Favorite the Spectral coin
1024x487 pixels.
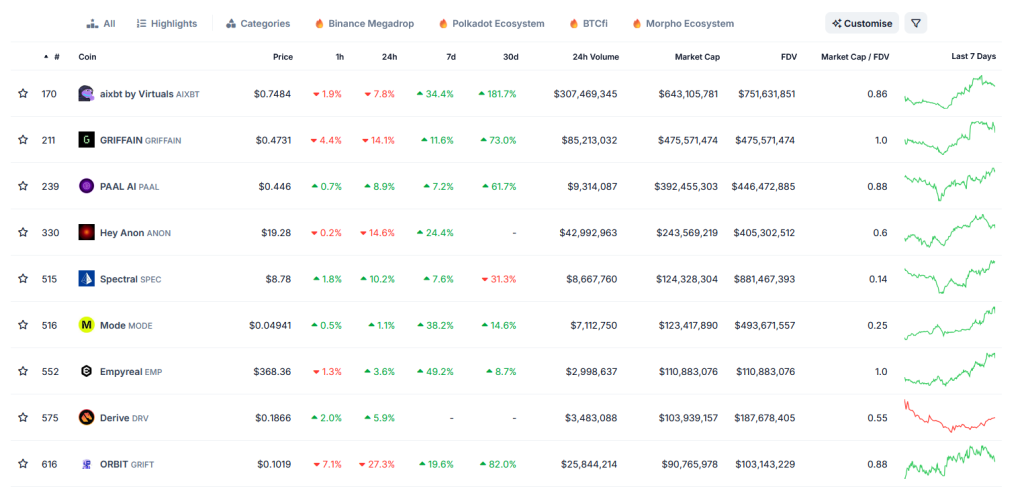(23, 279)
